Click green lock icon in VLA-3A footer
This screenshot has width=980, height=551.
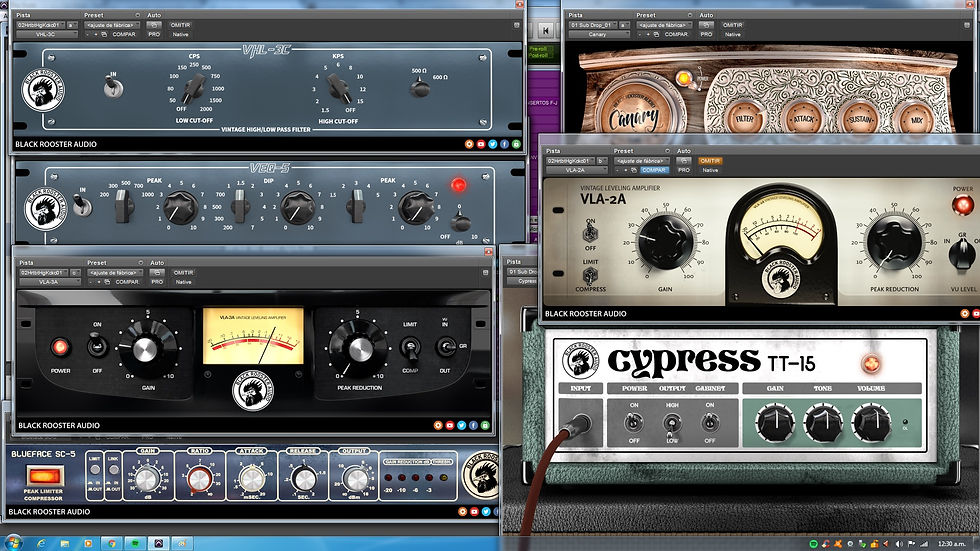click(485, 425)
